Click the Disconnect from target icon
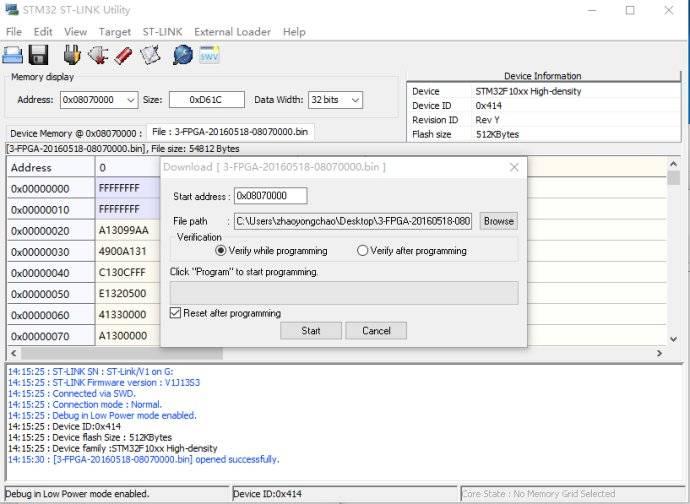690x504 pixels. pos(98,55)
